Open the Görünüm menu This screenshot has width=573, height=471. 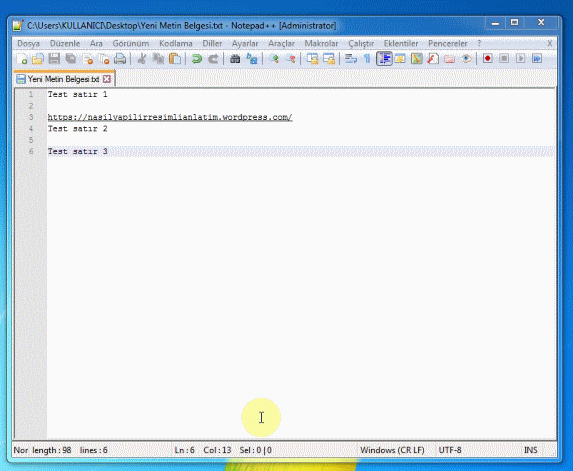tap(130, 43)
